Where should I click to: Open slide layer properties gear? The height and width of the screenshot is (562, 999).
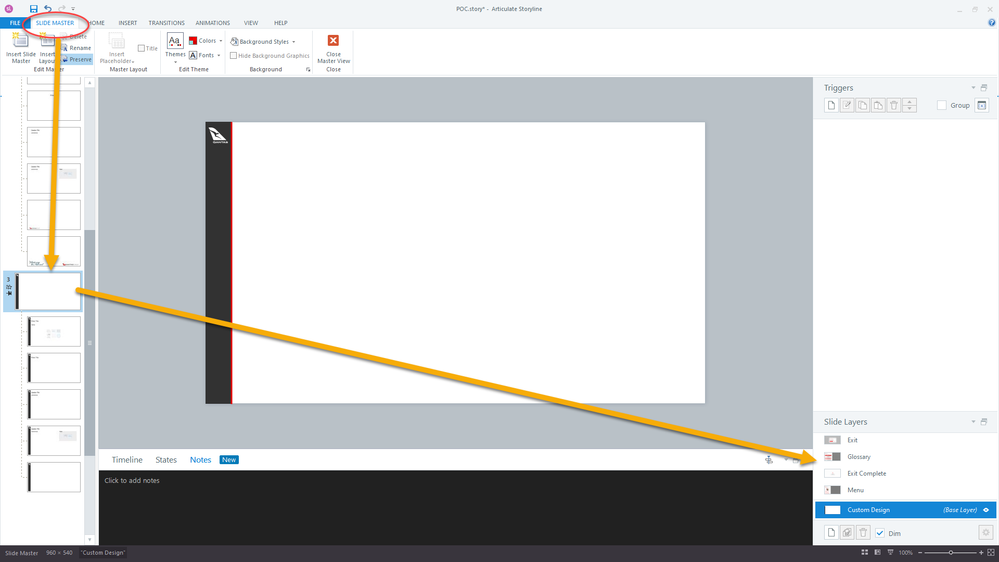pyautogui.click(x=986, y=533)
